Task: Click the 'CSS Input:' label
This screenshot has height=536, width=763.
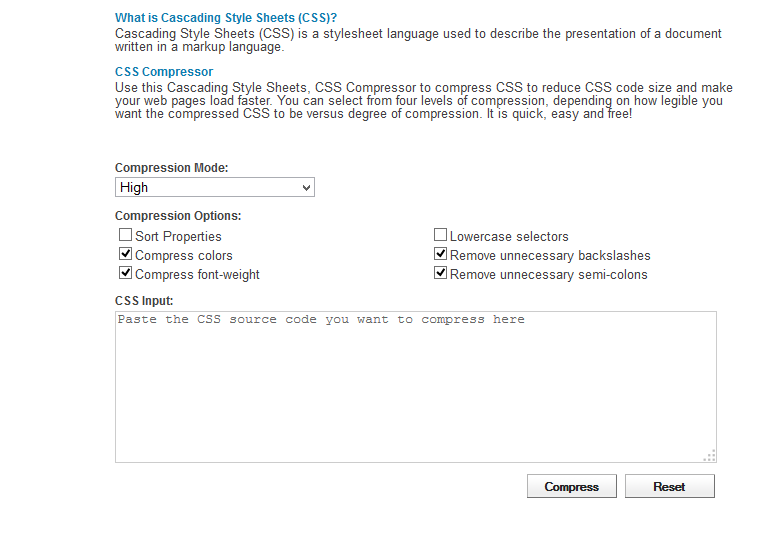Action: (x=144, y=301)
